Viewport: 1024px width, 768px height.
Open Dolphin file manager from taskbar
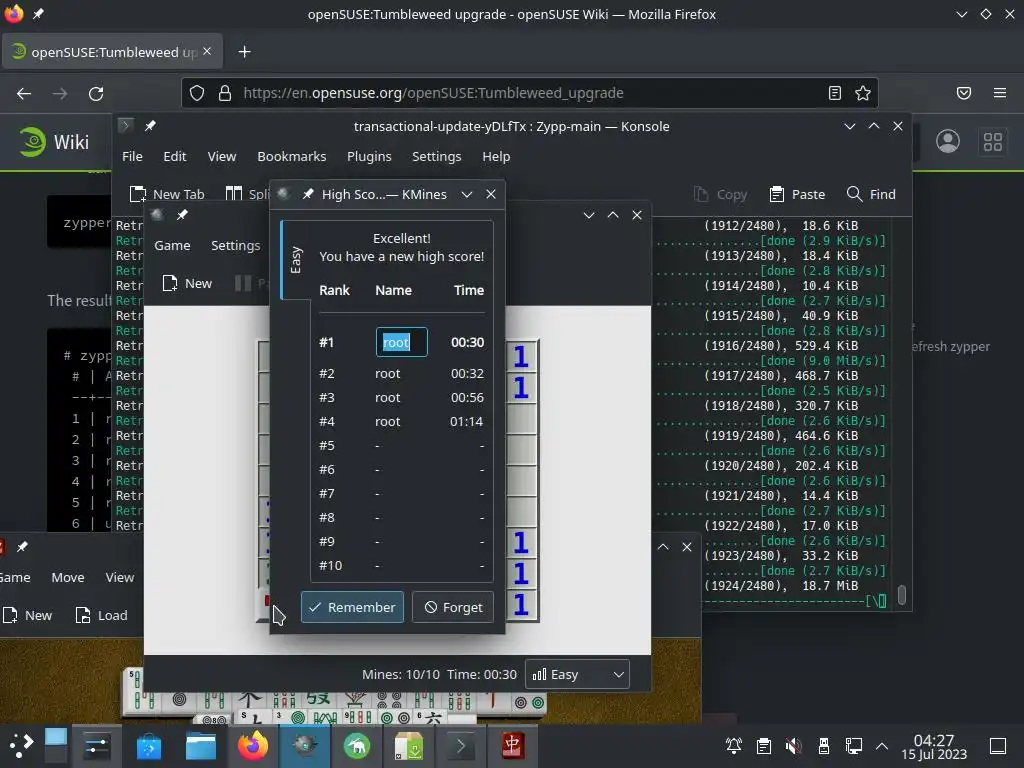point(200,746)
